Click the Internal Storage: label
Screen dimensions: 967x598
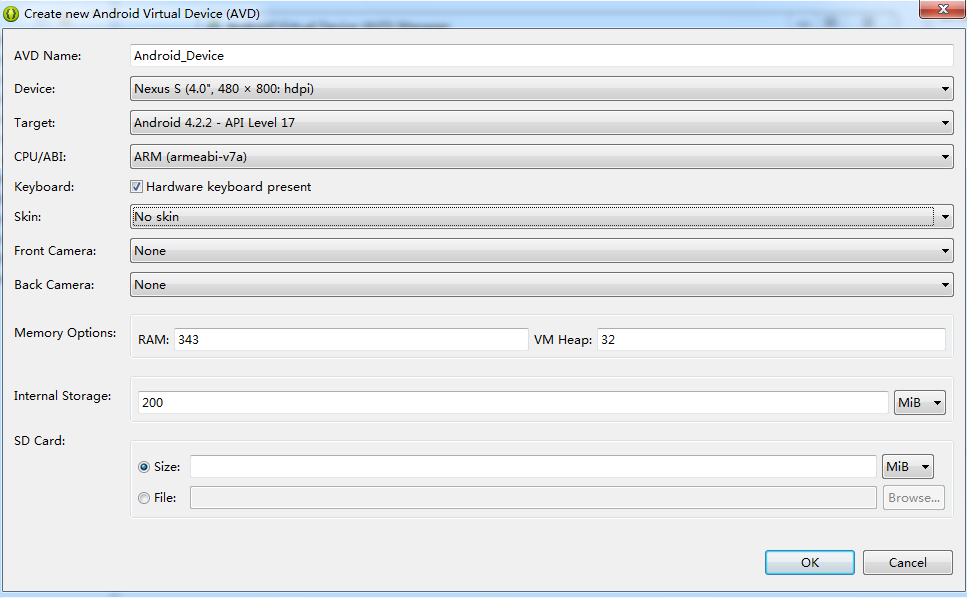62,396
